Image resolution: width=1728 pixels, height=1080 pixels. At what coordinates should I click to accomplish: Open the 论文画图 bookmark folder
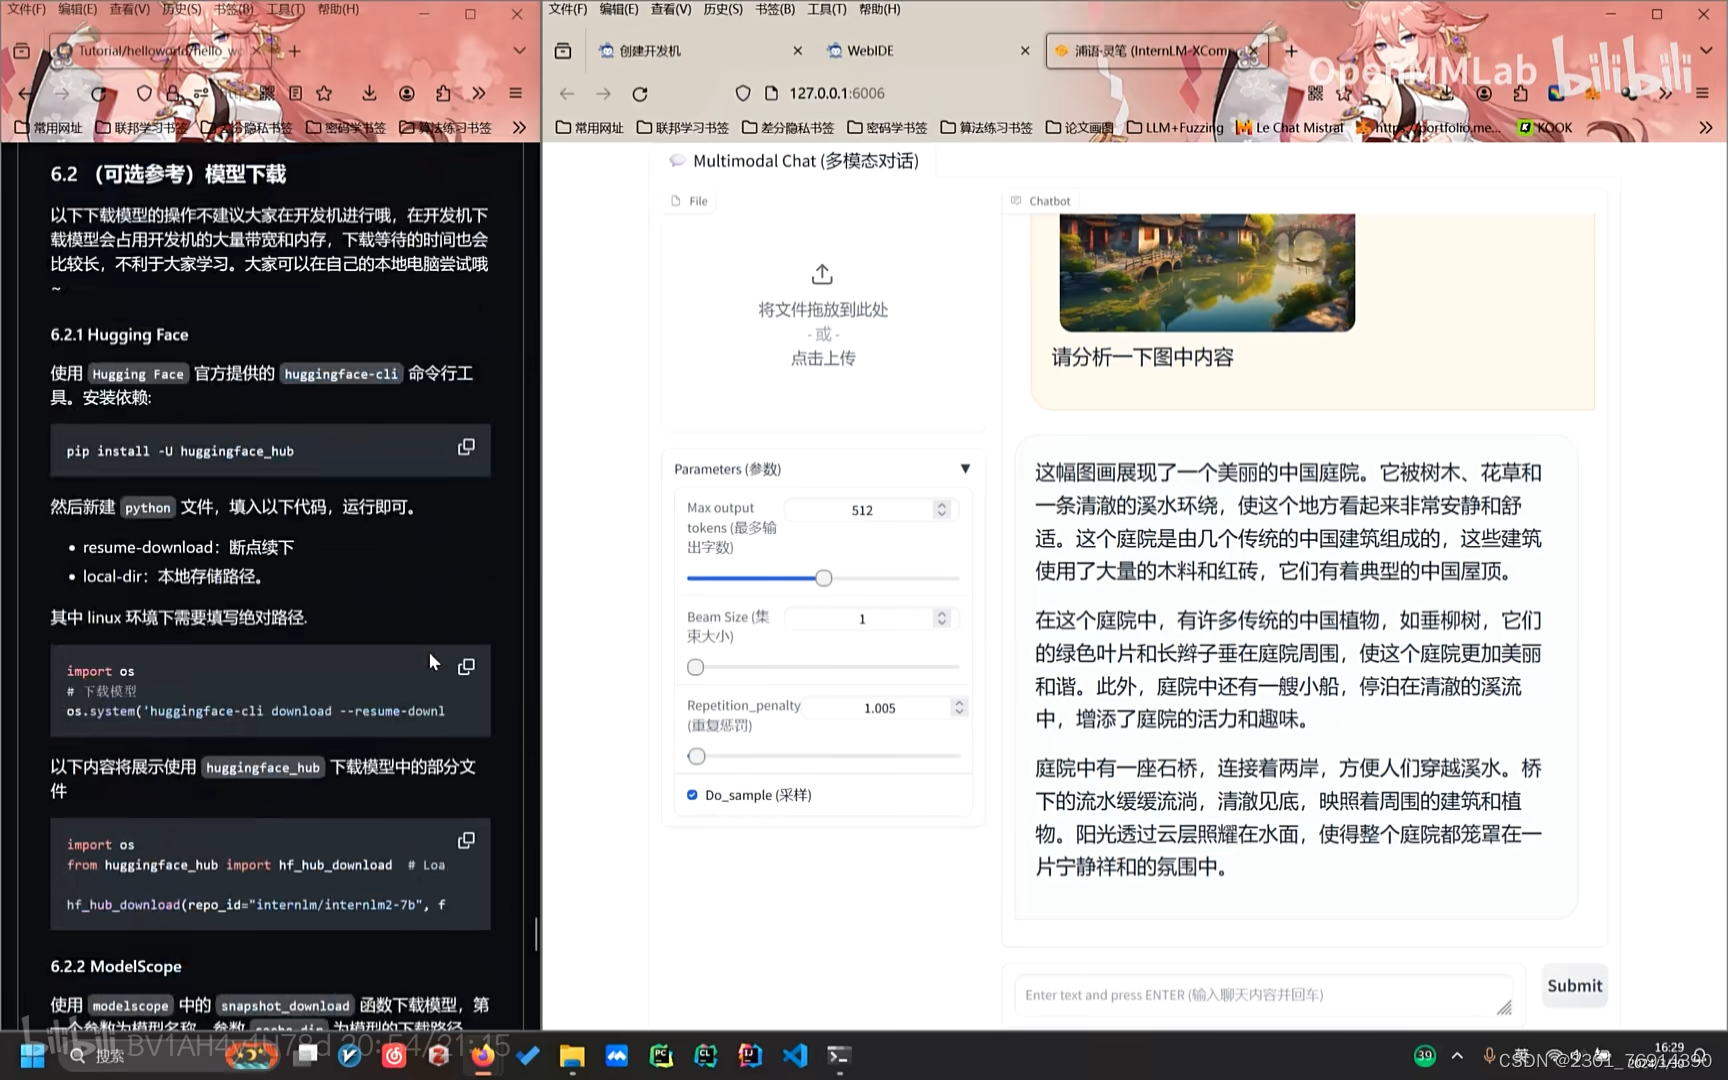pos(1079,127)
